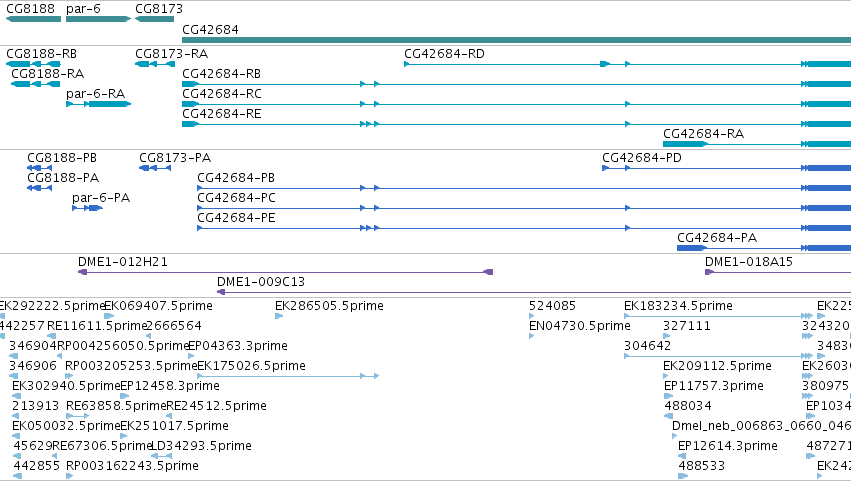Select the DME1-012H21 clone line
Screen dimensions: 851x481
pos(285,272)
